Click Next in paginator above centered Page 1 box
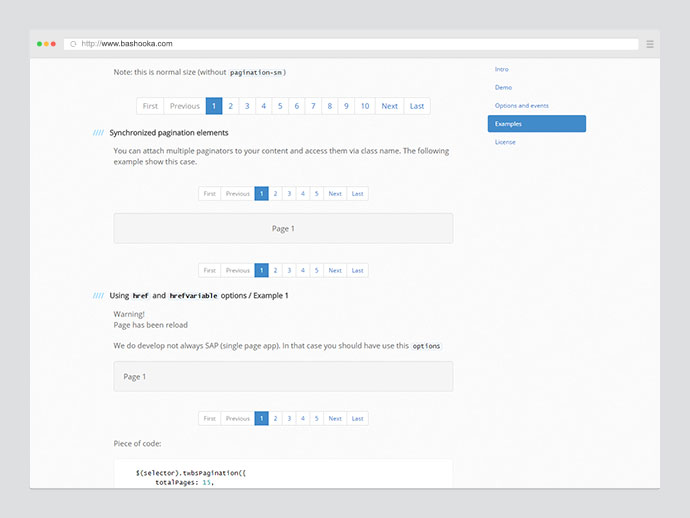The image size is (690, 518). pos(335,194)
